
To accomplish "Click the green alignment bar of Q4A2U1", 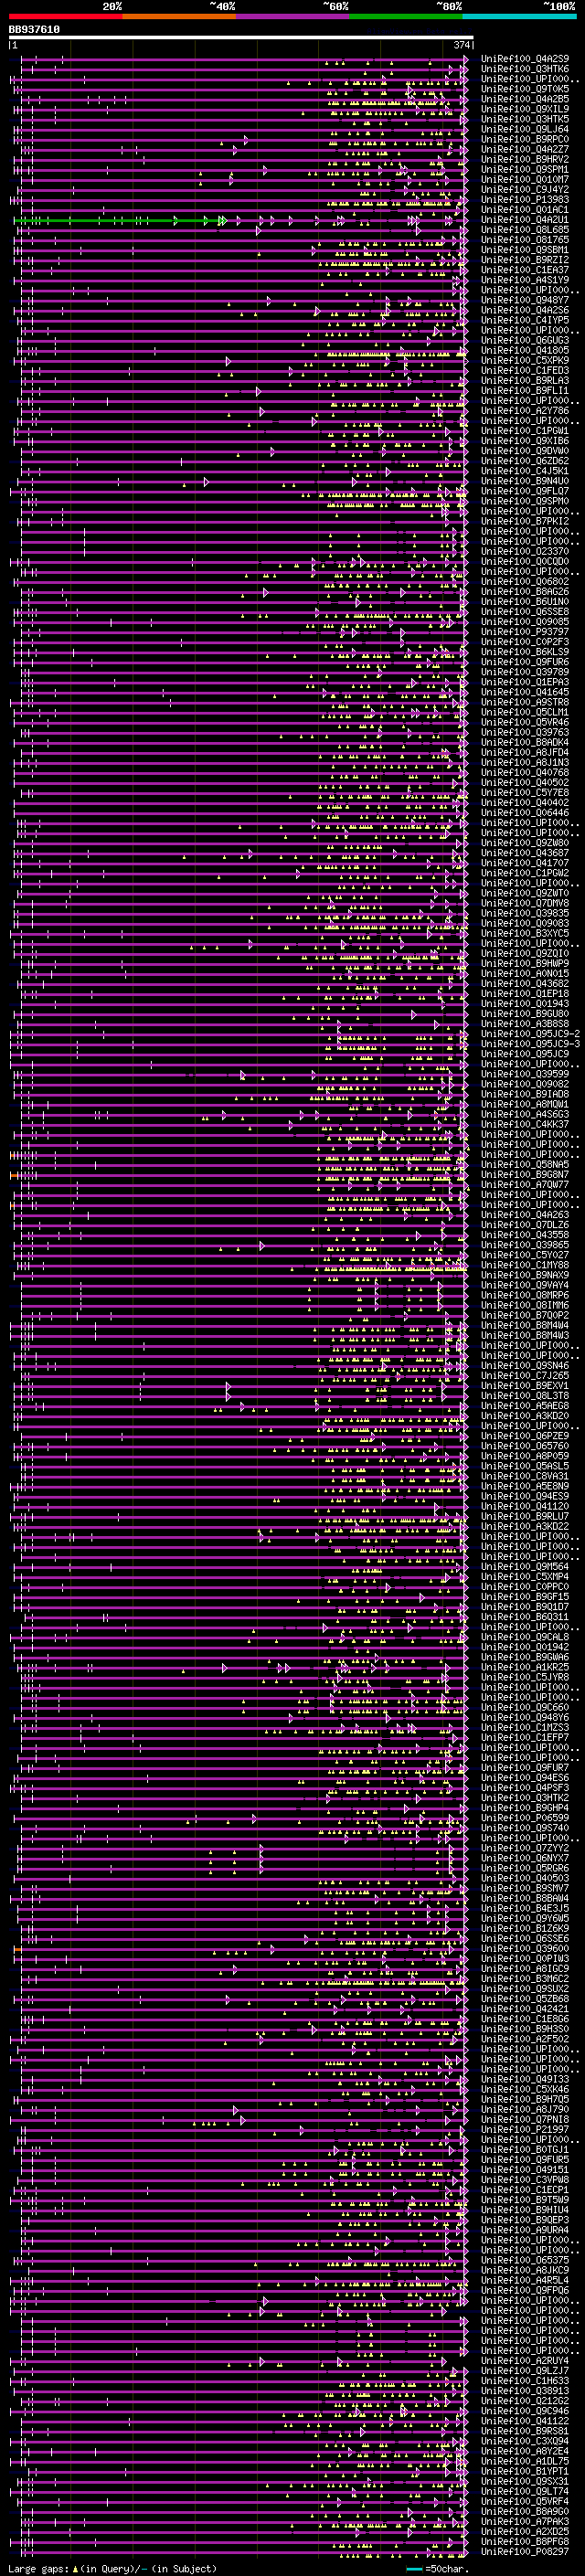I will coord(118,220).
